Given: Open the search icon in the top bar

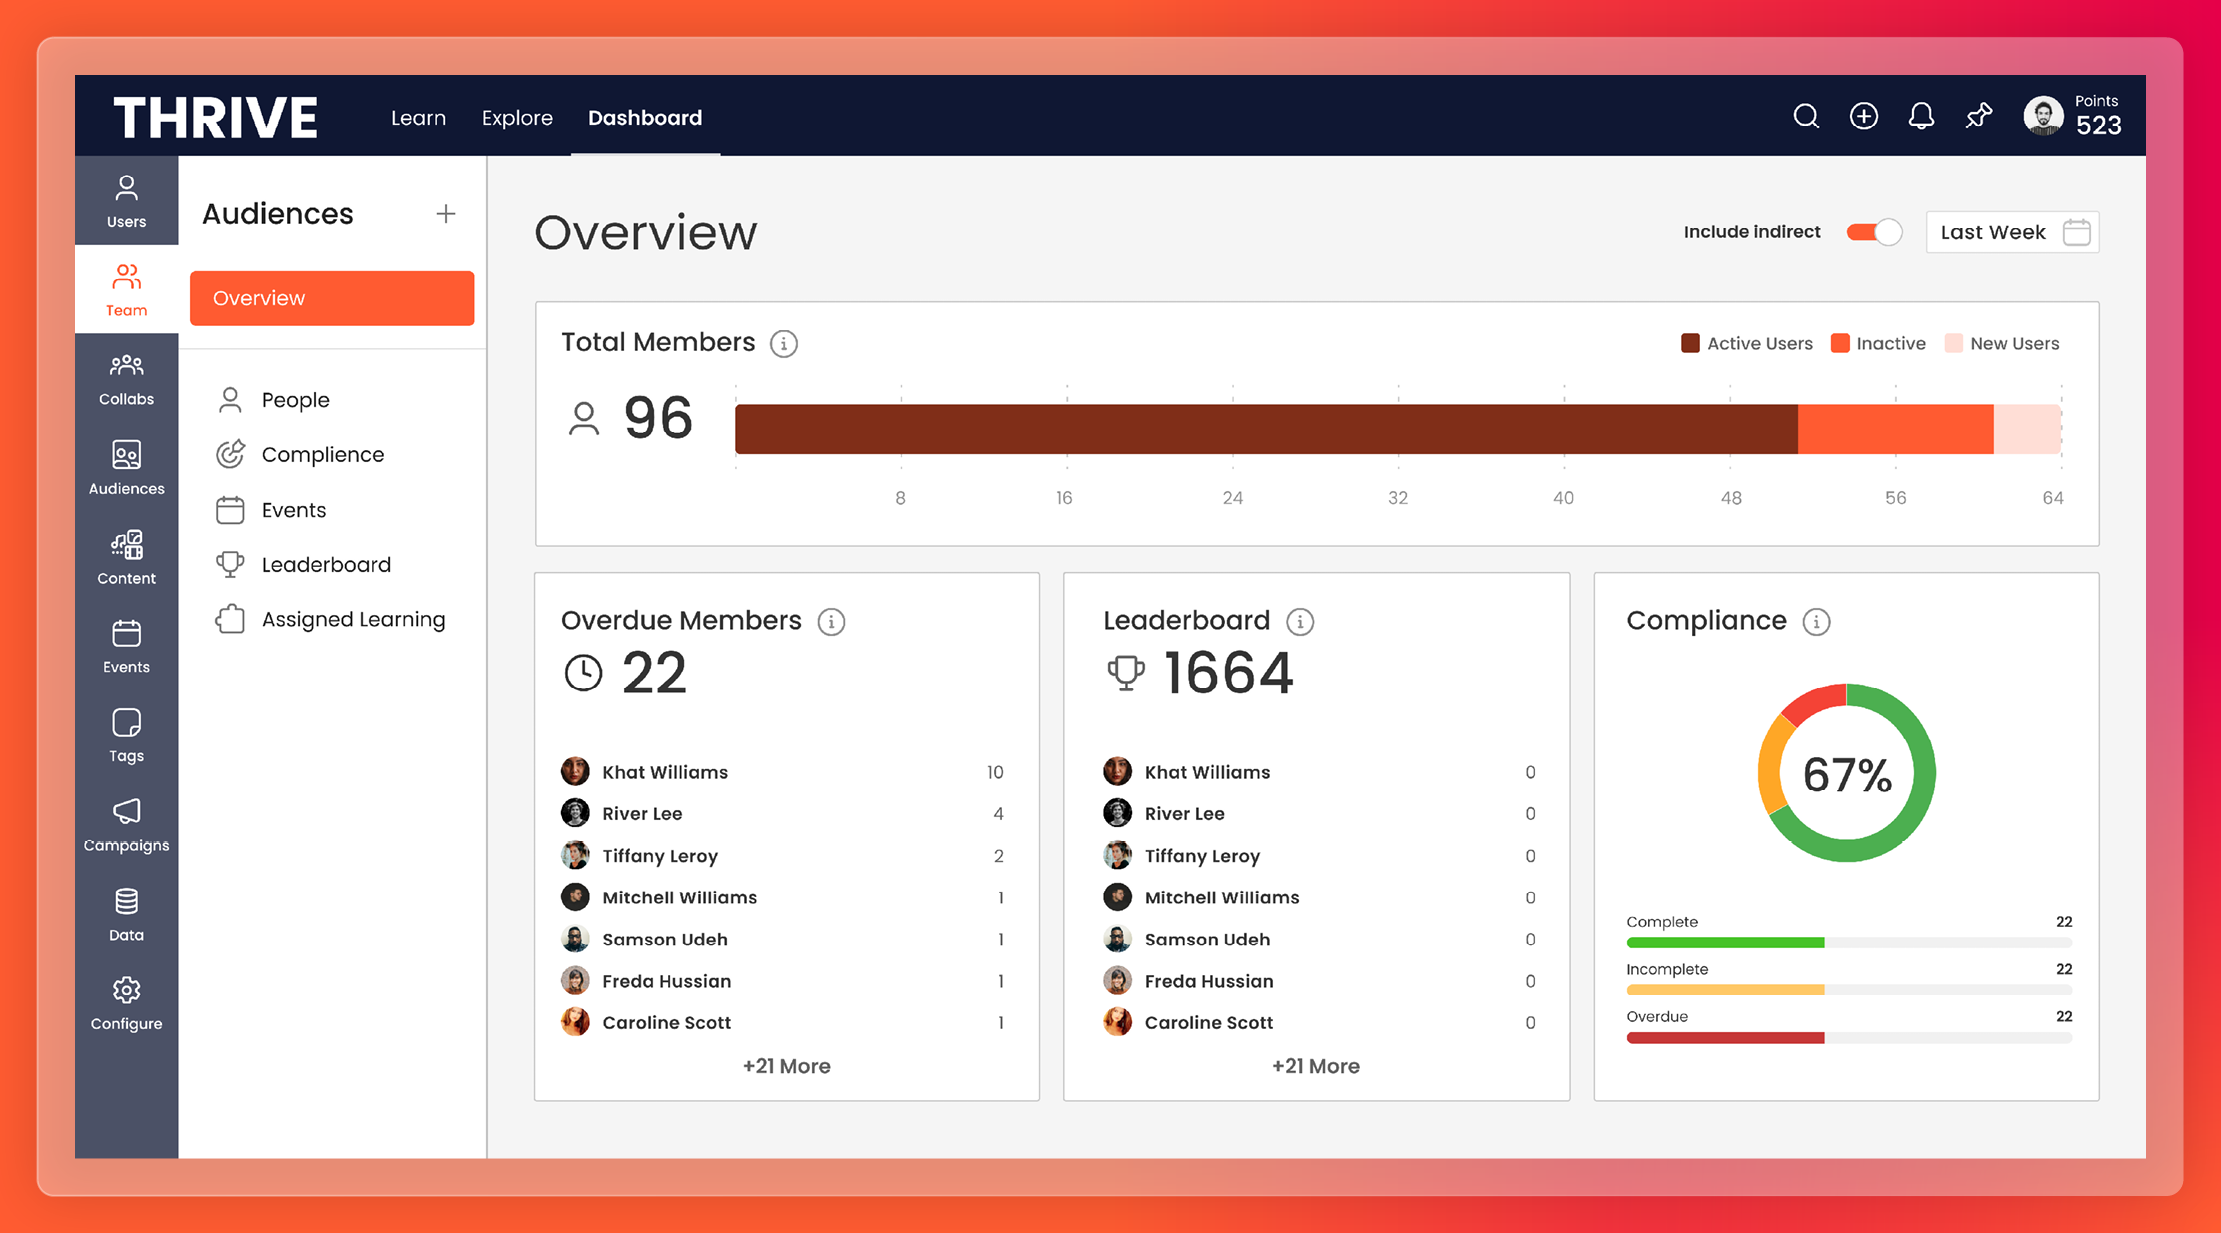Looking at the screenshot, I should 1806,116.
